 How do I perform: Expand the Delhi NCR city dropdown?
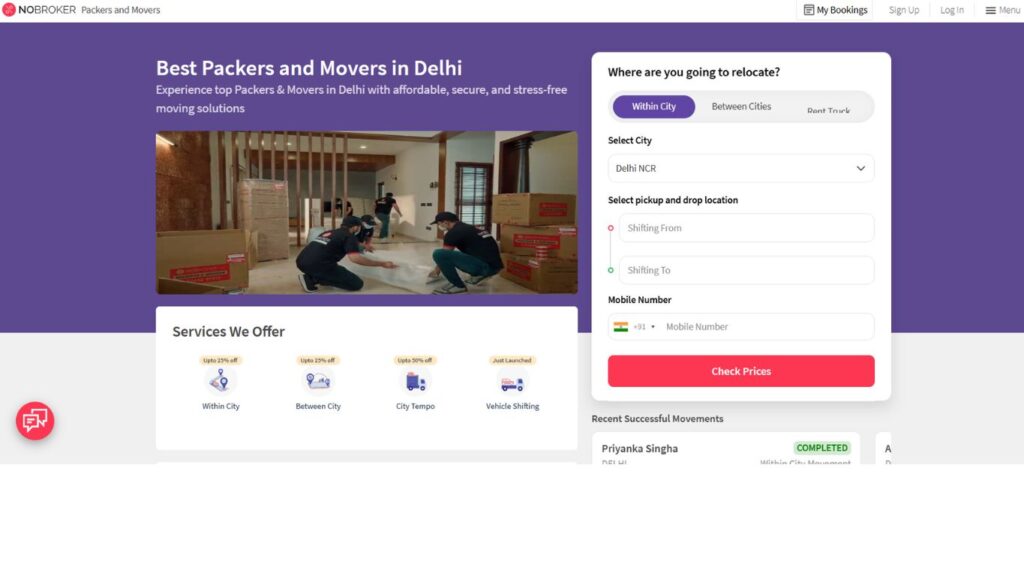[741, 168]
